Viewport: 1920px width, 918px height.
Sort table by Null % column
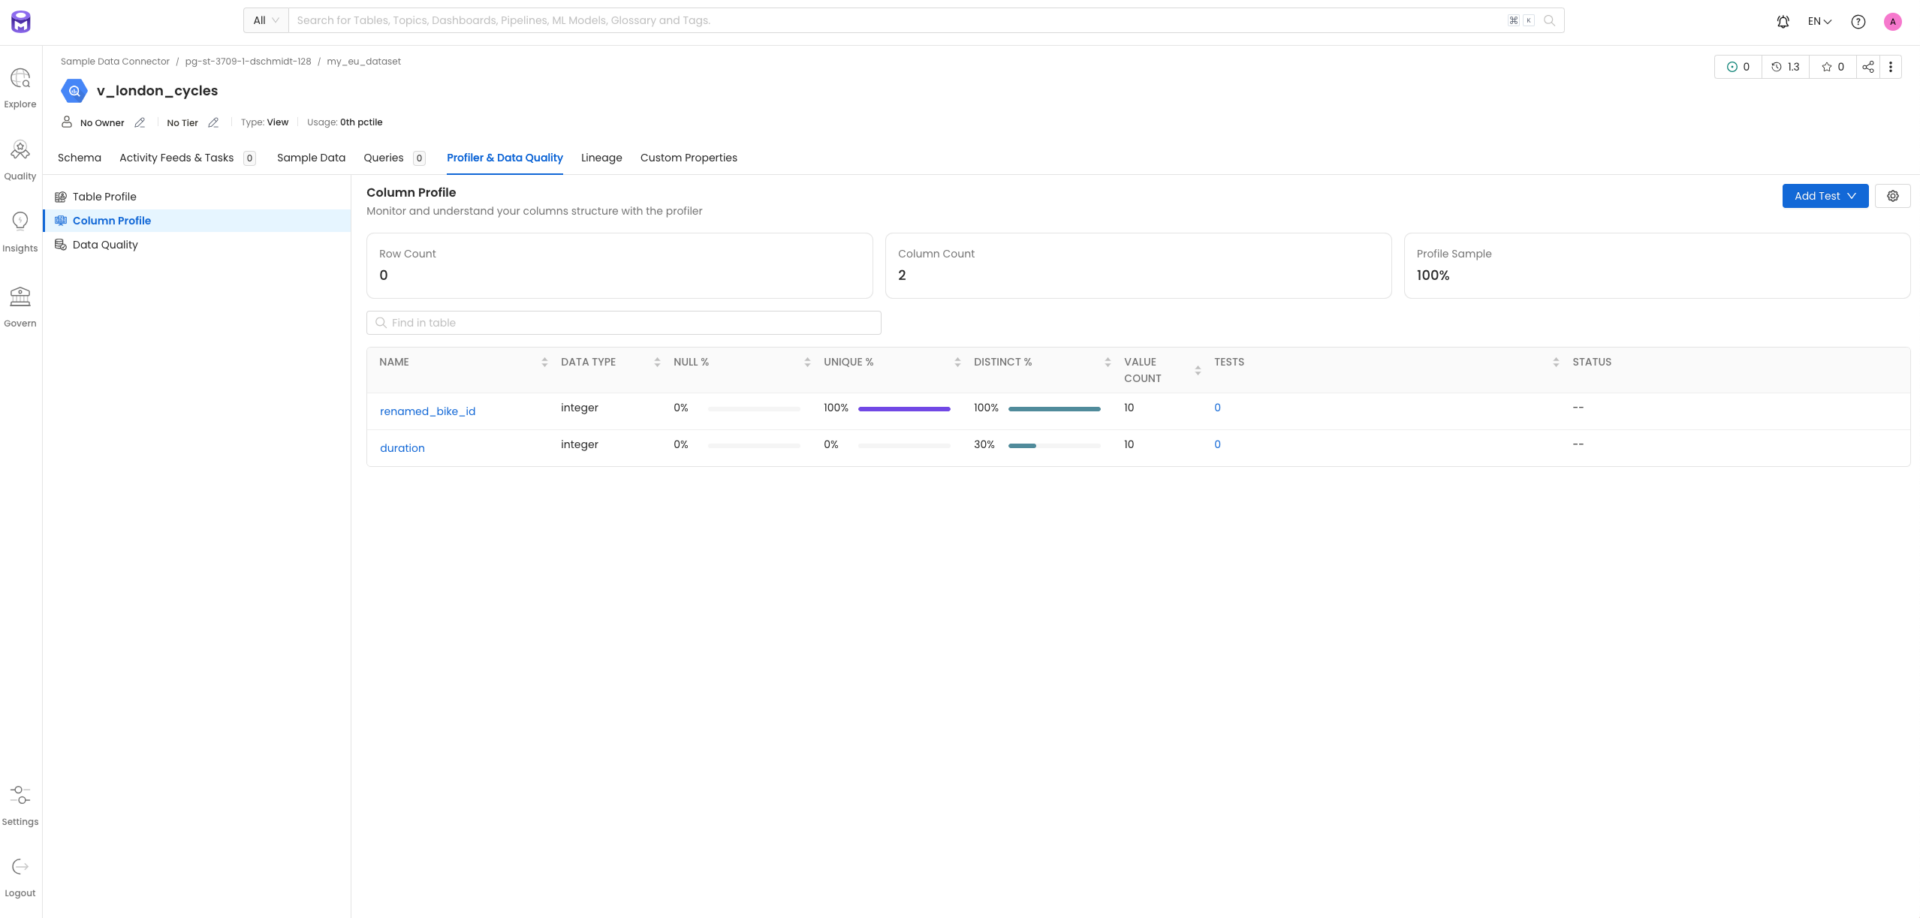click(807, 362)
